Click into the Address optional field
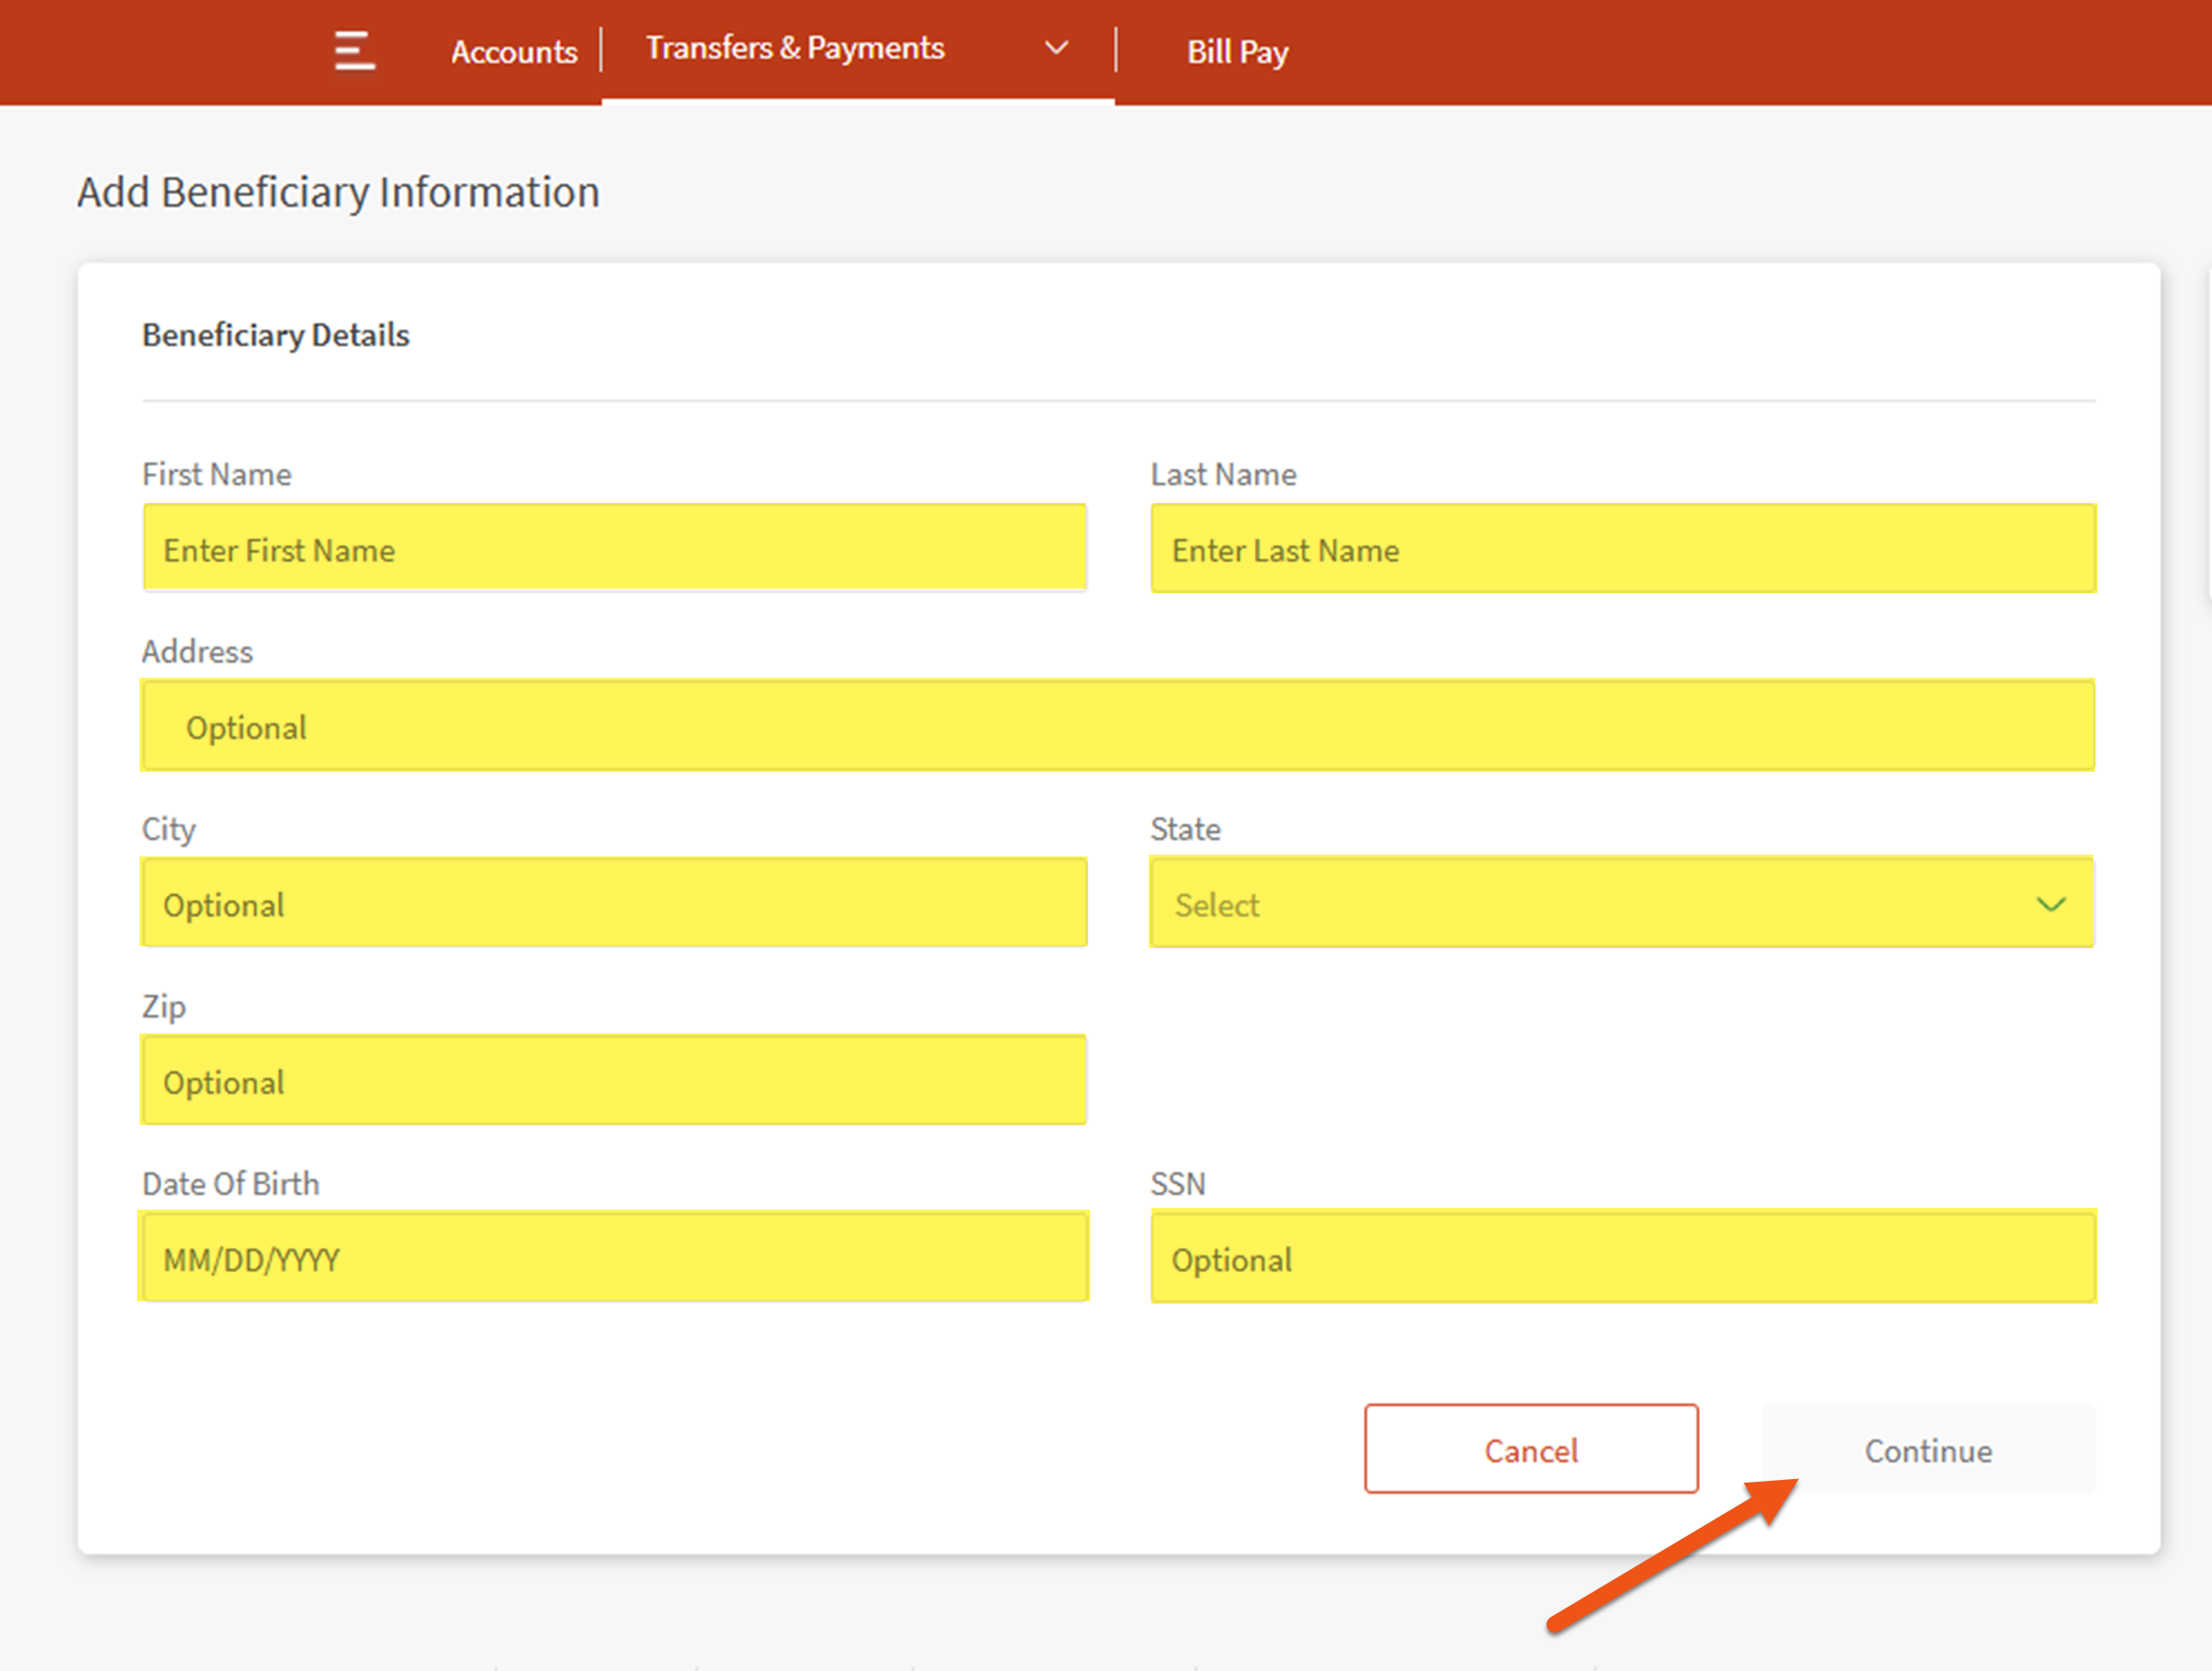The height and width of the screenshot is (1671, 2212). (x=1117, y=726)
